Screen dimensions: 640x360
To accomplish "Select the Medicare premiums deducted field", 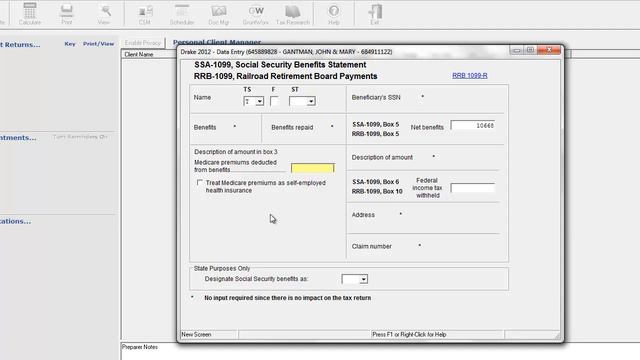I will (x=313, y=168).
